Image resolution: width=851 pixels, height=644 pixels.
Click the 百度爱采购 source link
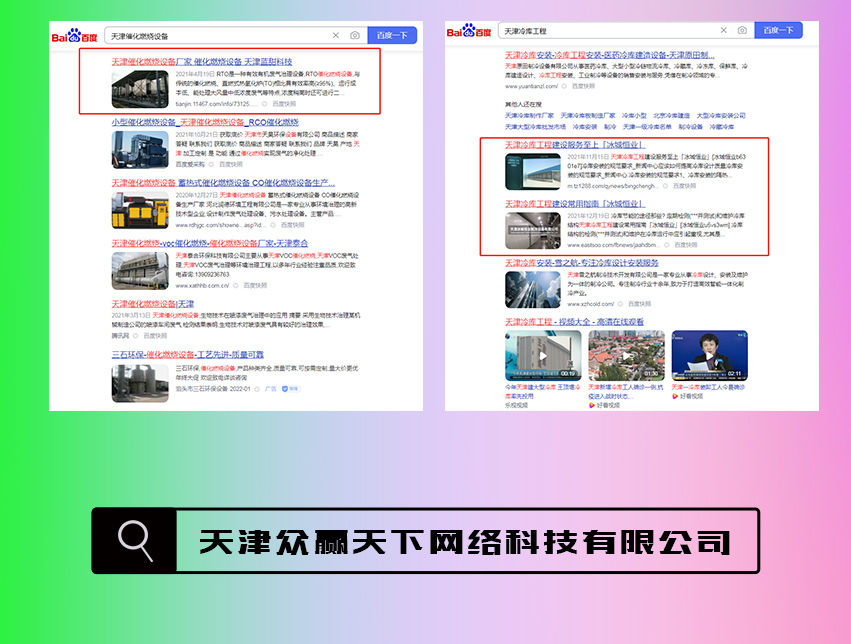(190, 164)
